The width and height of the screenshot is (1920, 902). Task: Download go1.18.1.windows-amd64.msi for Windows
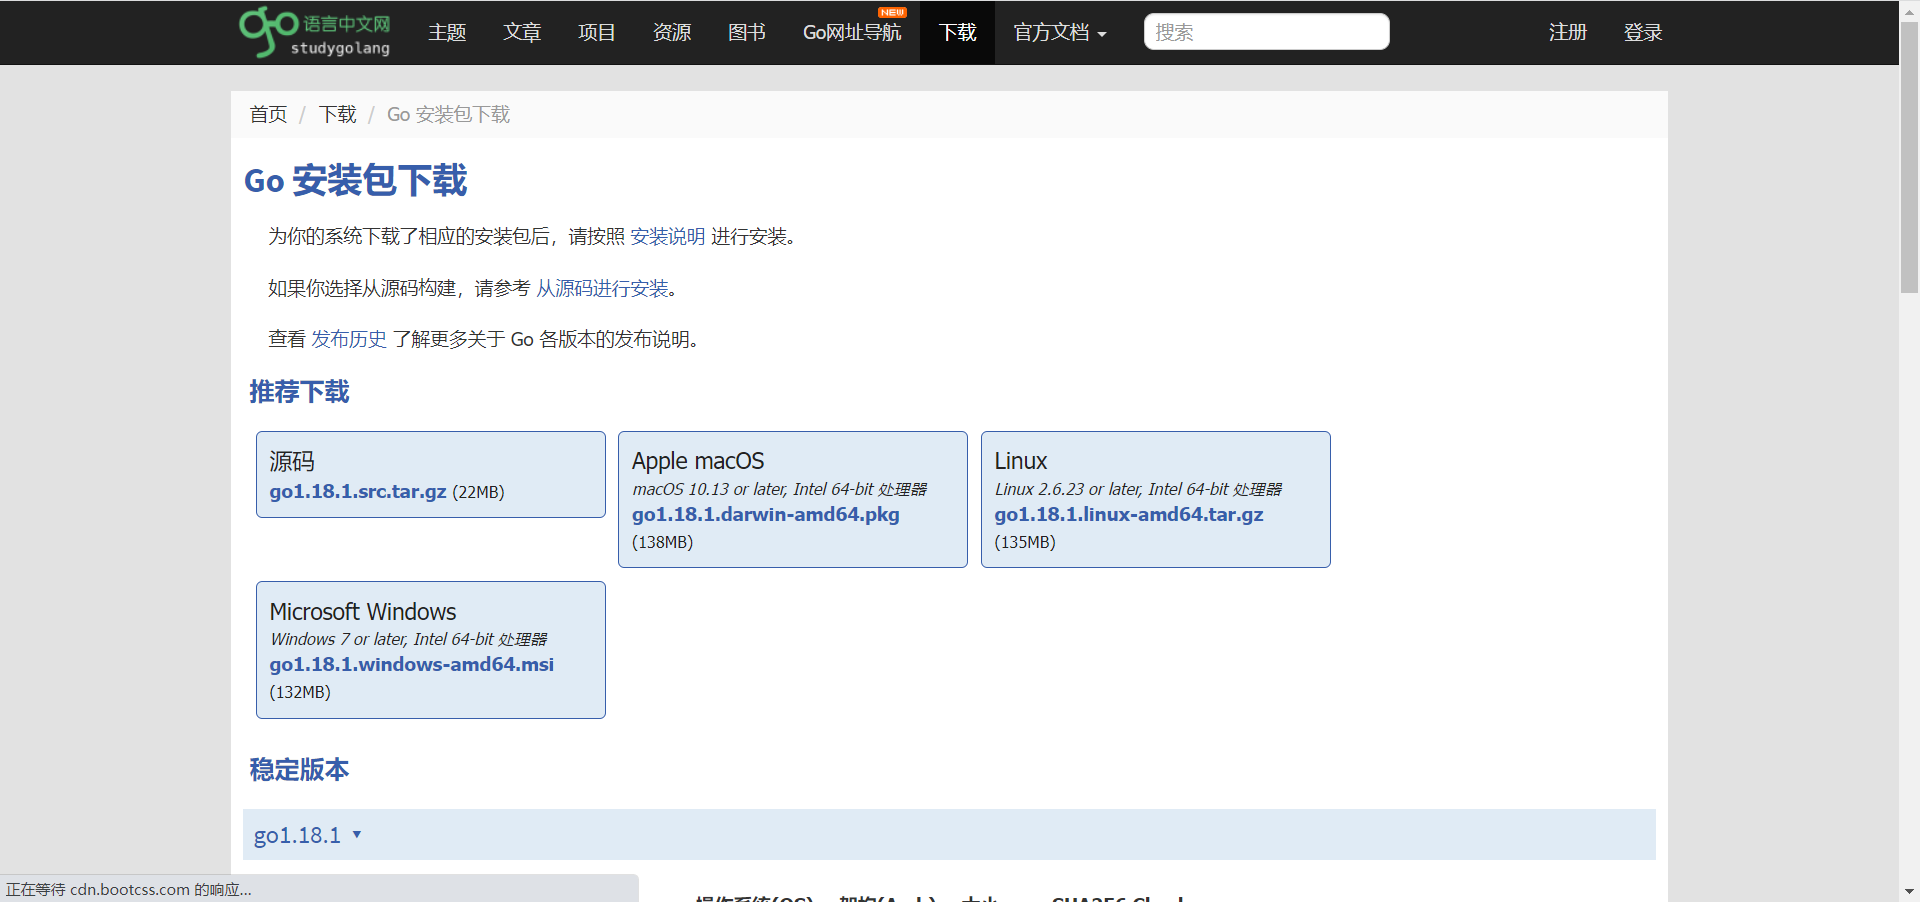(412, 665)
